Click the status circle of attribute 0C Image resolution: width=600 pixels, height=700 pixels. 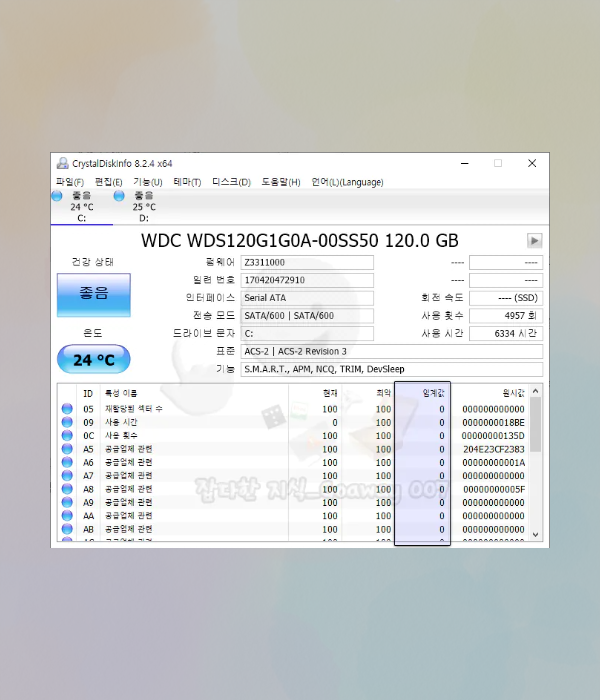(67, 435)
